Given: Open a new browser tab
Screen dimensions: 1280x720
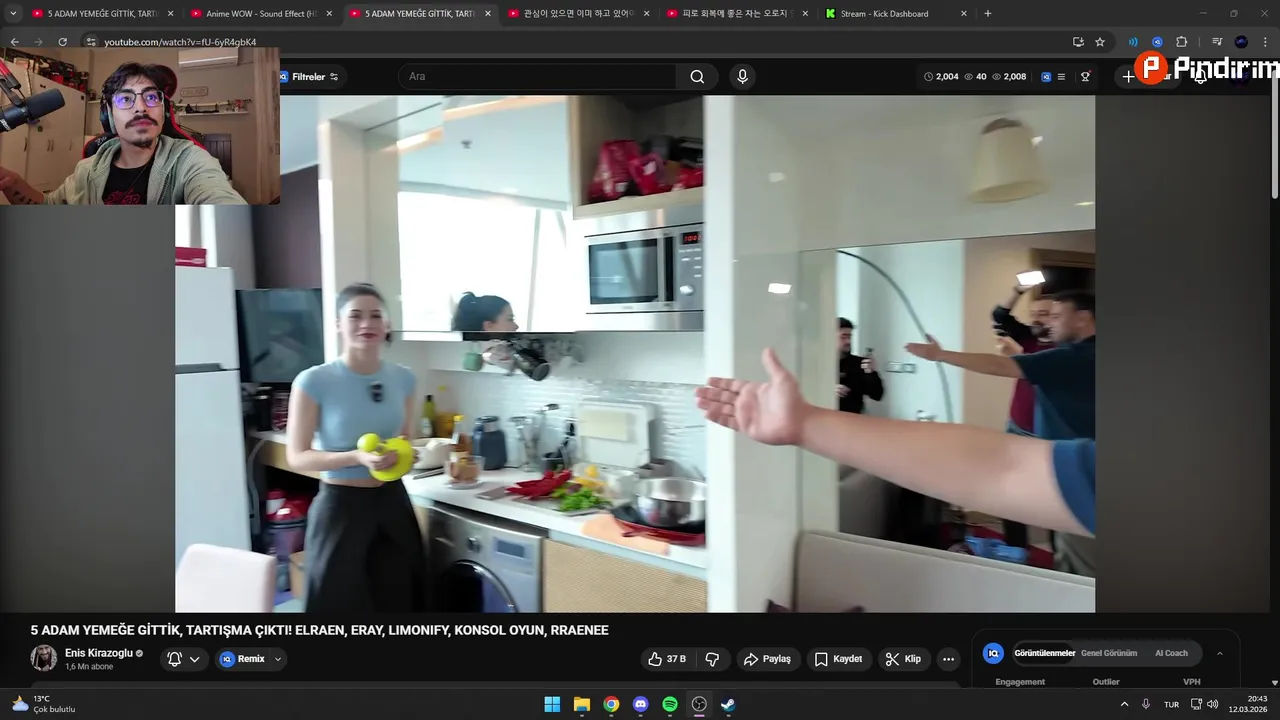Looking at the screenshot, I should pos(988,14).
